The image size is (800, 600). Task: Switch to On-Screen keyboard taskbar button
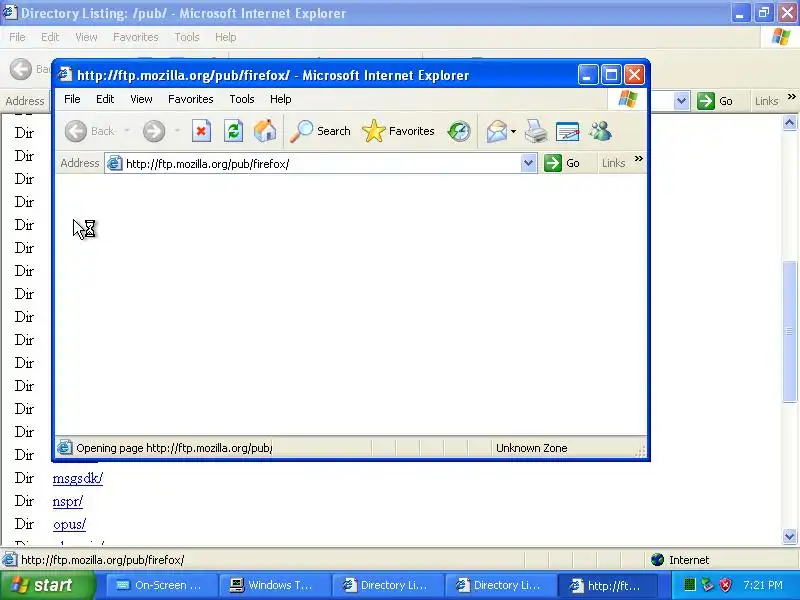point(161,585)
